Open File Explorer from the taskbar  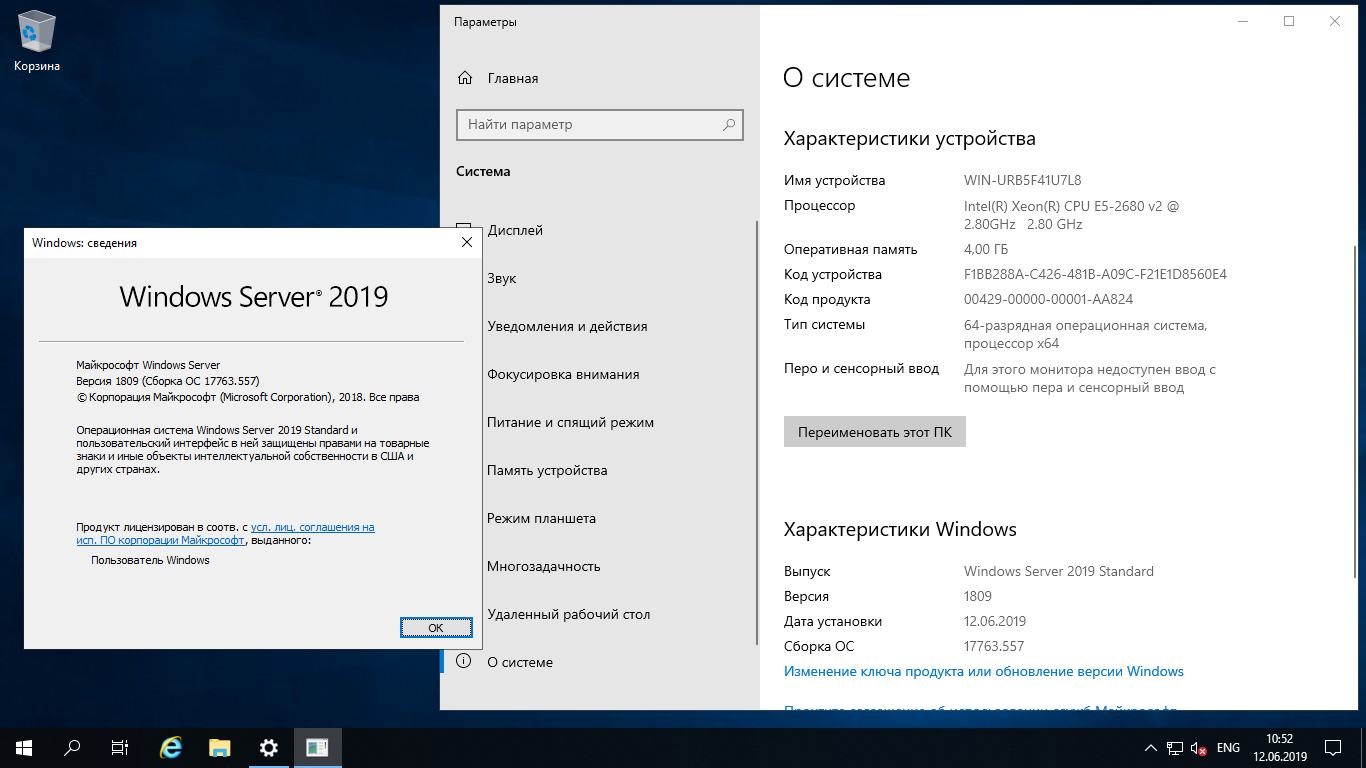[220, 747]
